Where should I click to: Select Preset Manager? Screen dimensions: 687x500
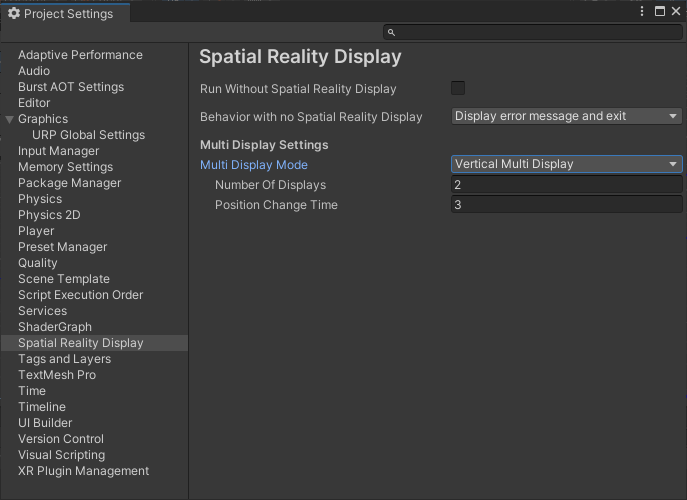(x=62, y=247)
